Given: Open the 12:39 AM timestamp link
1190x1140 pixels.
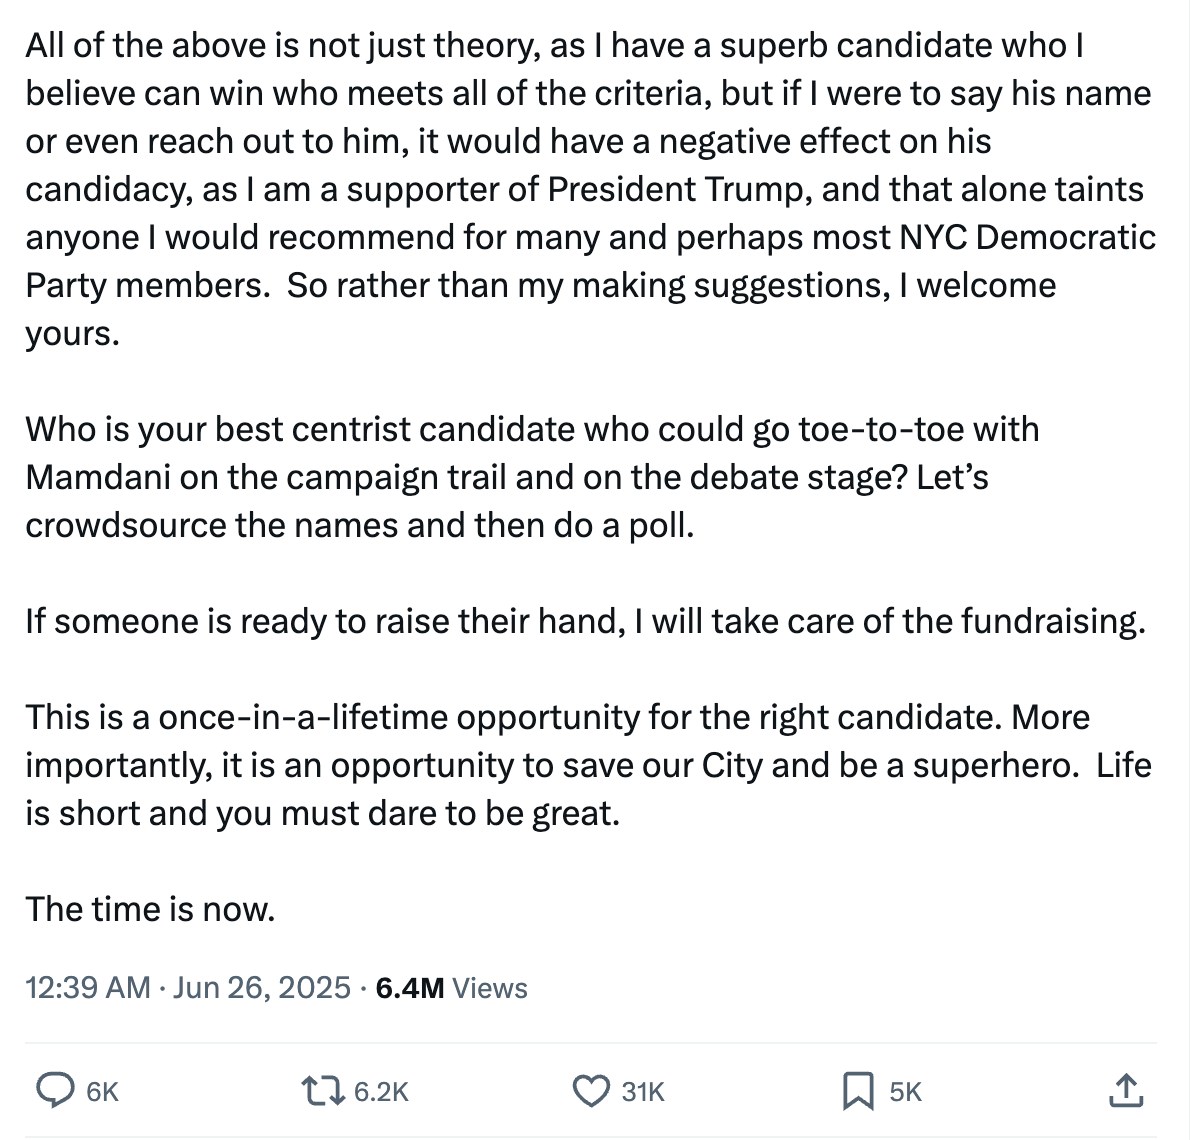Looking at the screenshot, I should pyautogui.click(x=88, y=987).
